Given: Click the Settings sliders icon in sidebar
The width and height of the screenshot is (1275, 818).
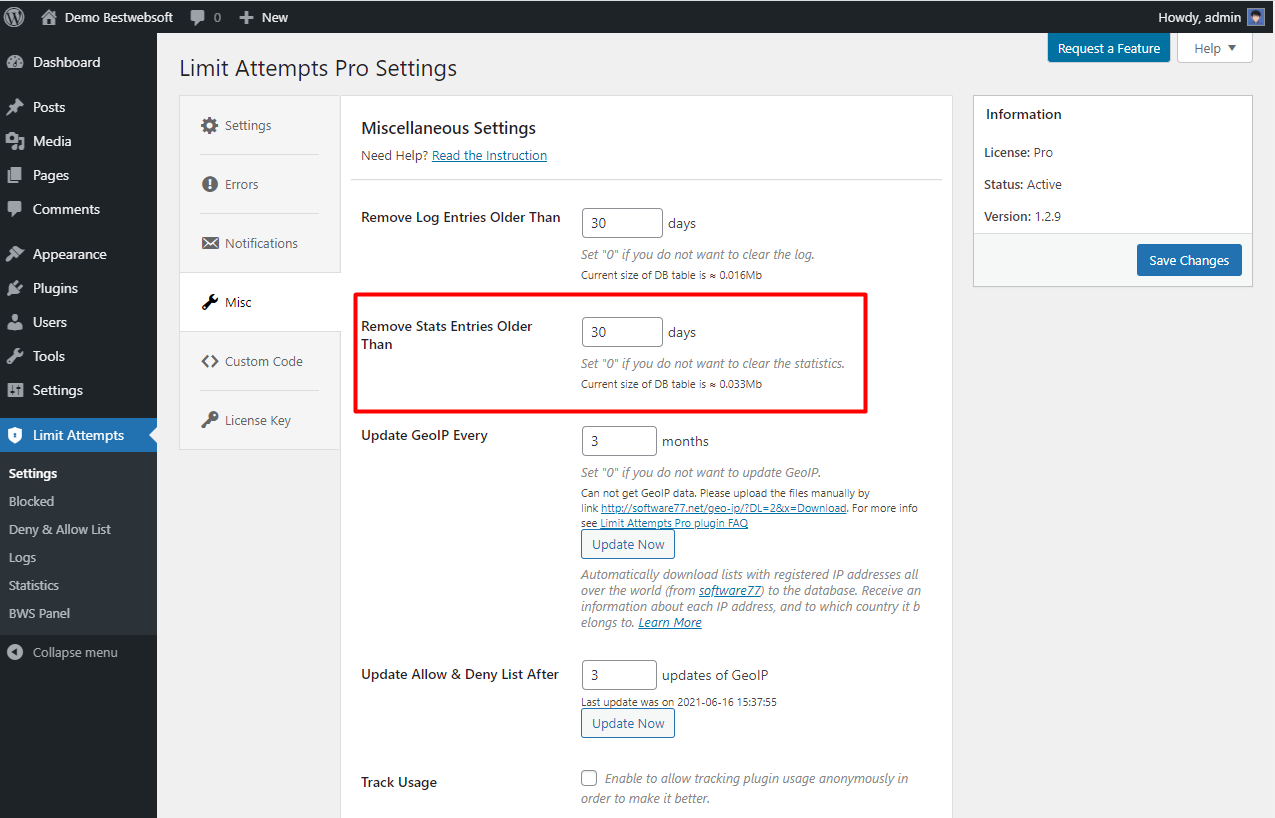Looking at the screenshot, I should [15, 390].
